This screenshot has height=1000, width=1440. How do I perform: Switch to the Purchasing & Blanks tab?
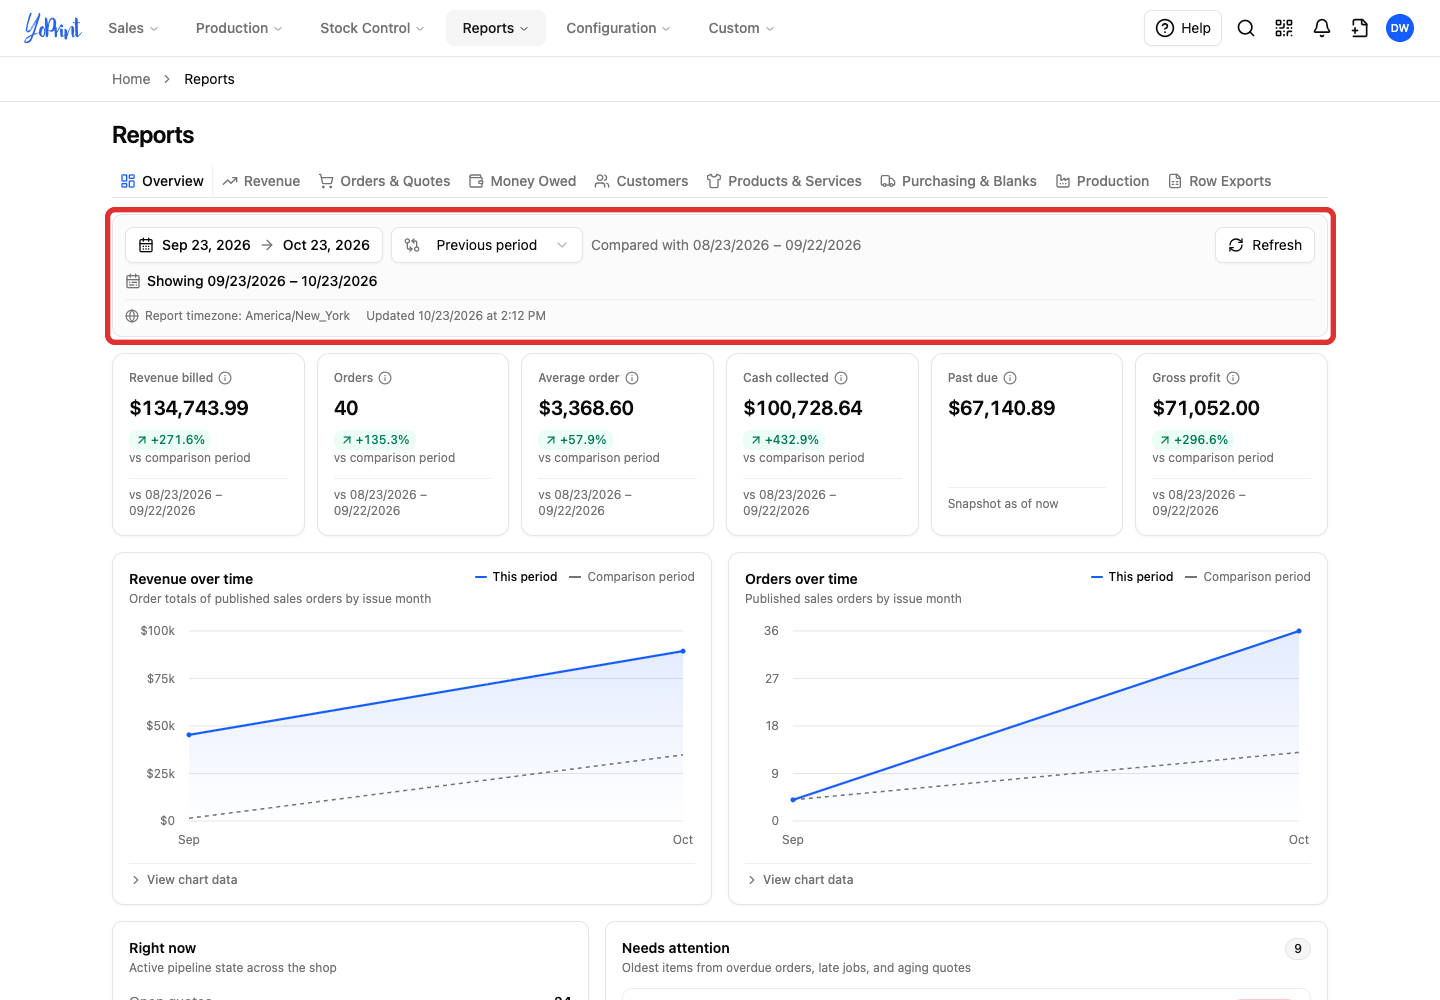coord(958,181)
